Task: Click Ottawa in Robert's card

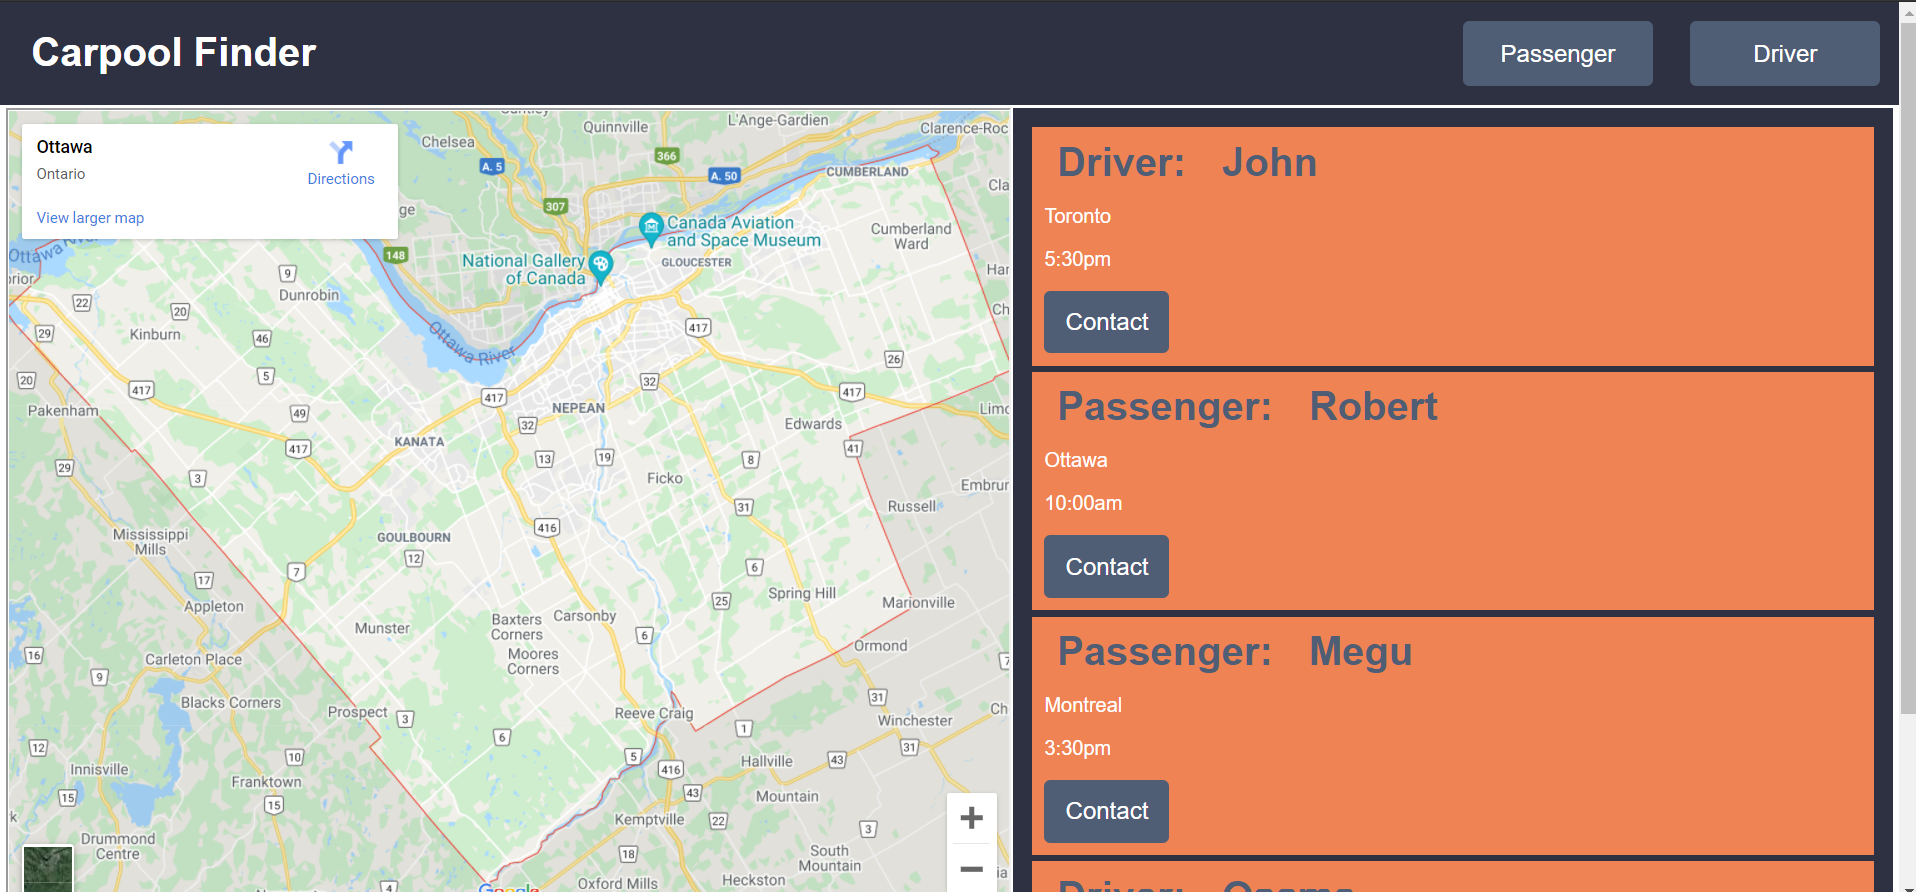Action: [x=1076, y=460]
